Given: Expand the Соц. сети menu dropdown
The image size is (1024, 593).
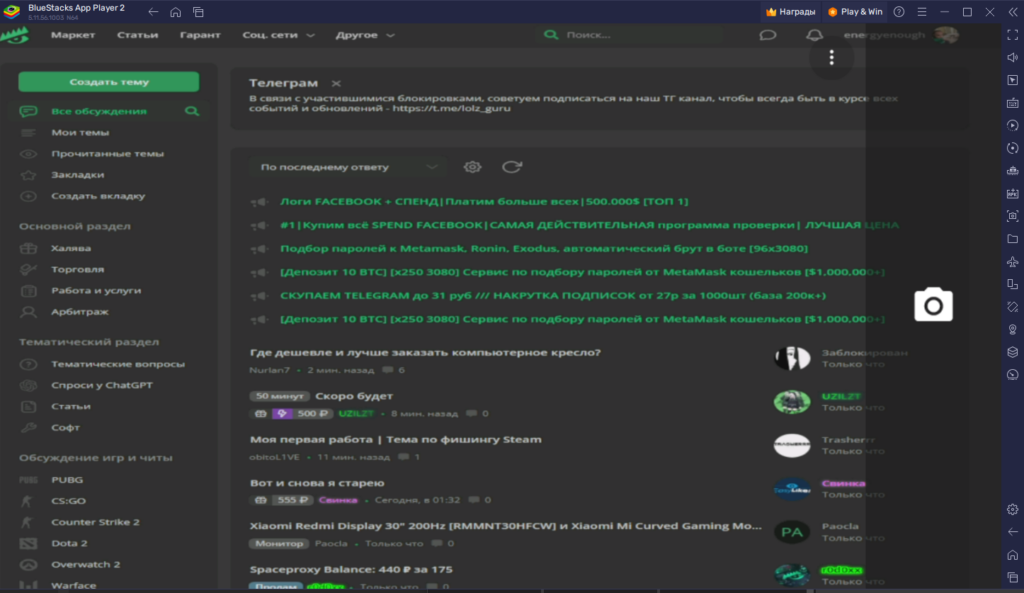Looking at the screenshot, I should (x=278, y=35).
